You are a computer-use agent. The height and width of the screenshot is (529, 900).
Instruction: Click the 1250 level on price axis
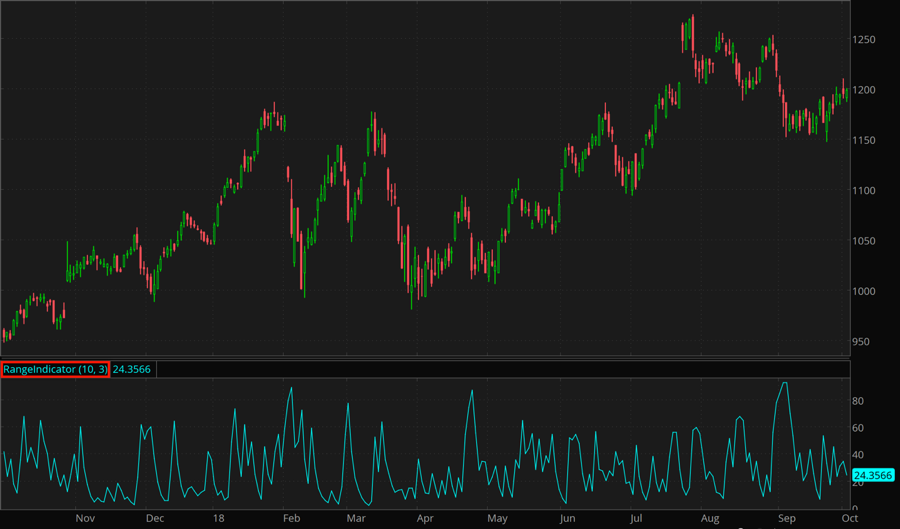866,40
